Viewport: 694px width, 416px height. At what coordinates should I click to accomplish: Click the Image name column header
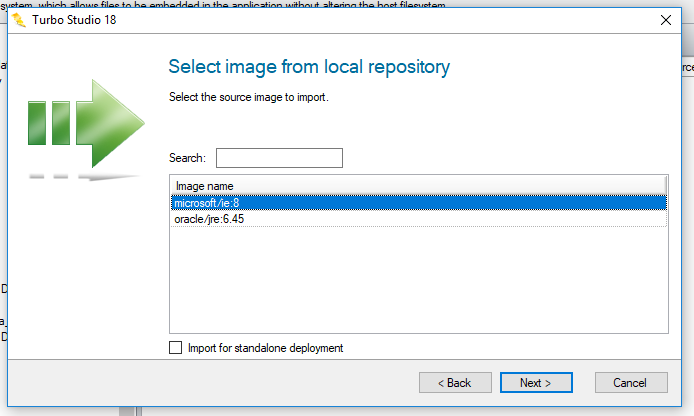point(418,186)
